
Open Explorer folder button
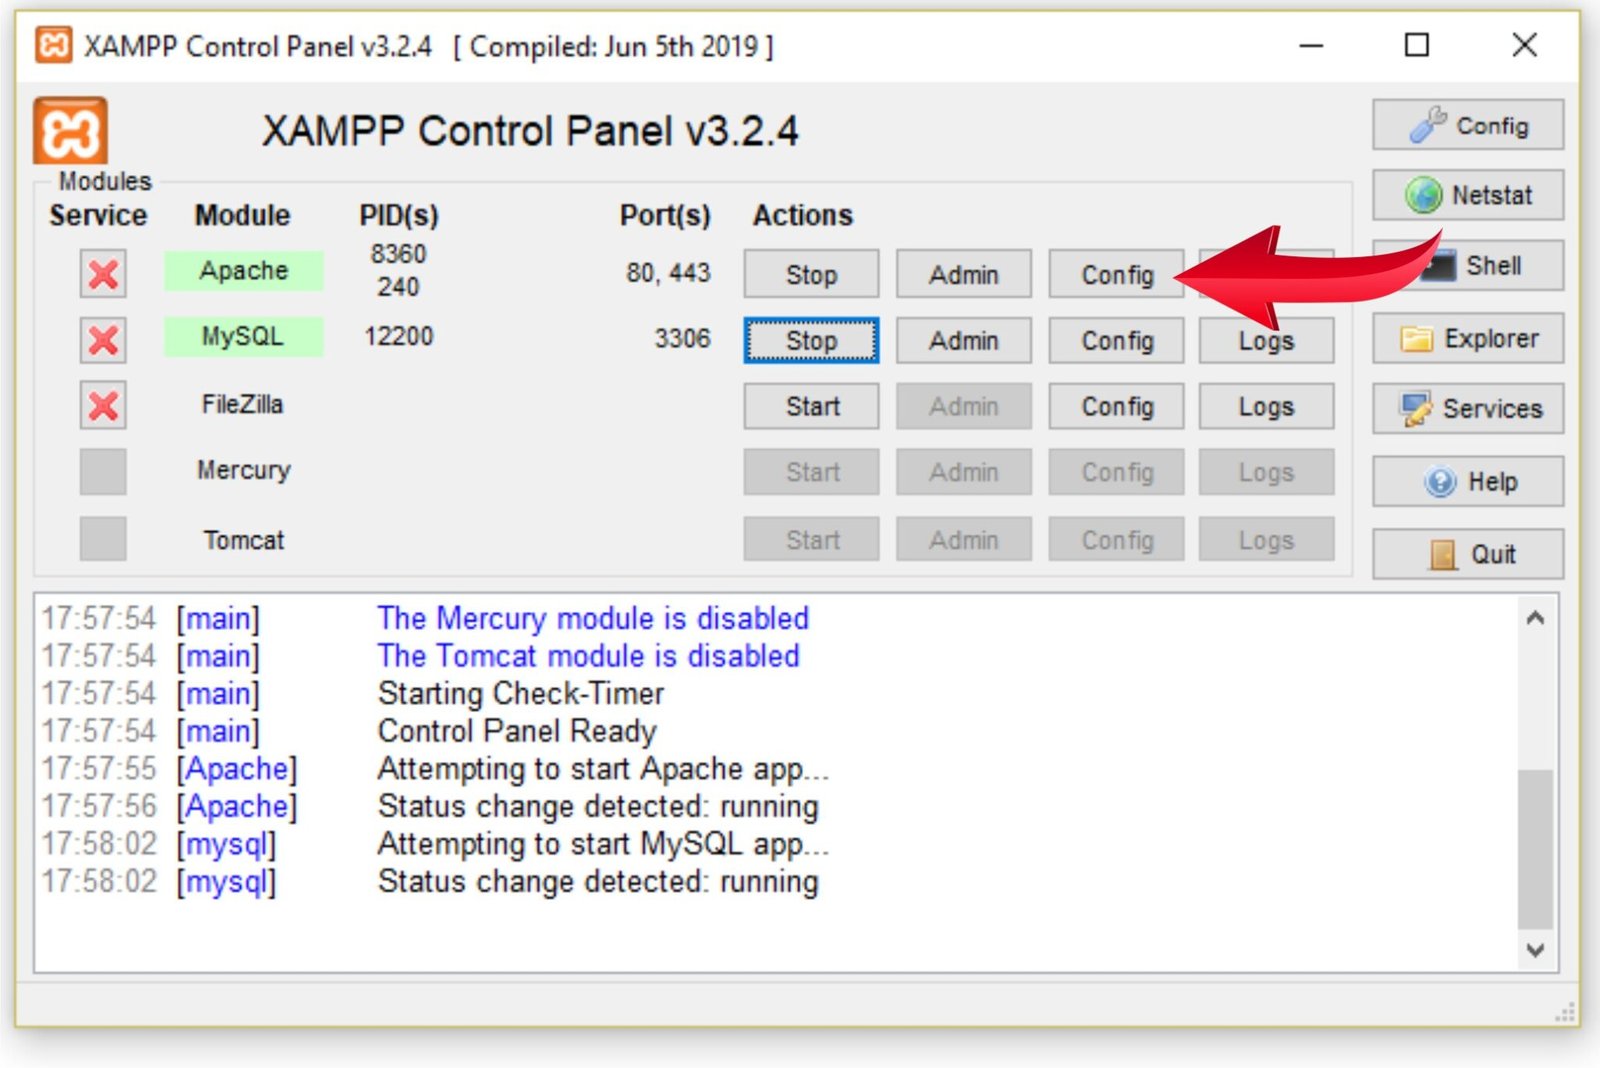coord(1467,339)
